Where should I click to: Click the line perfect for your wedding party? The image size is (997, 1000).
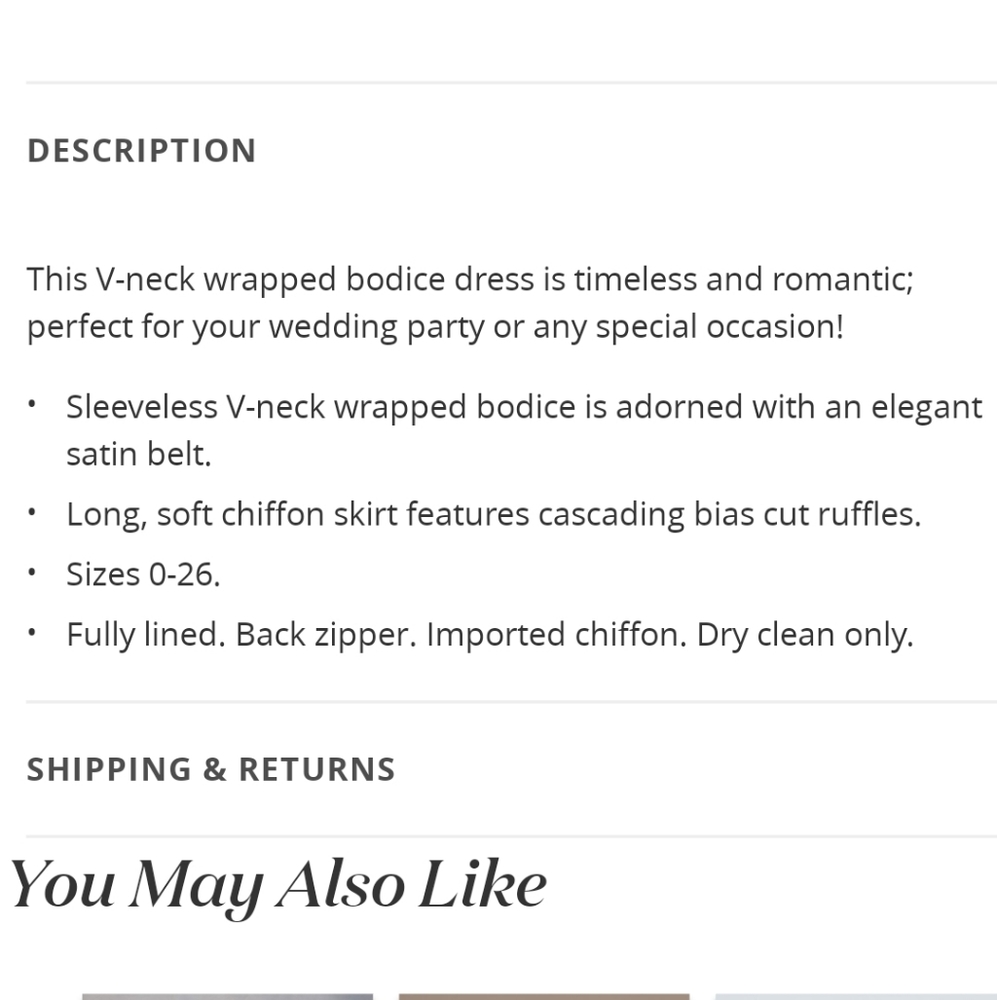coord(435,327)
